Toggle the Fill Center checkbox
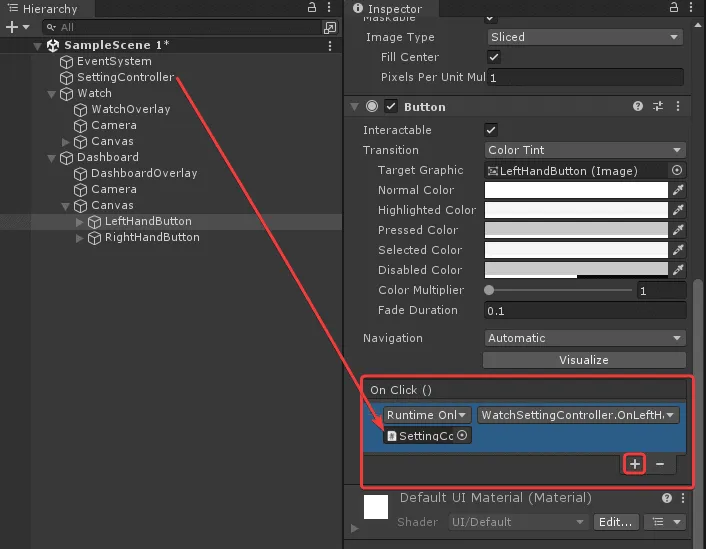This screenshot has width=706, height=549. pos(493,57)
